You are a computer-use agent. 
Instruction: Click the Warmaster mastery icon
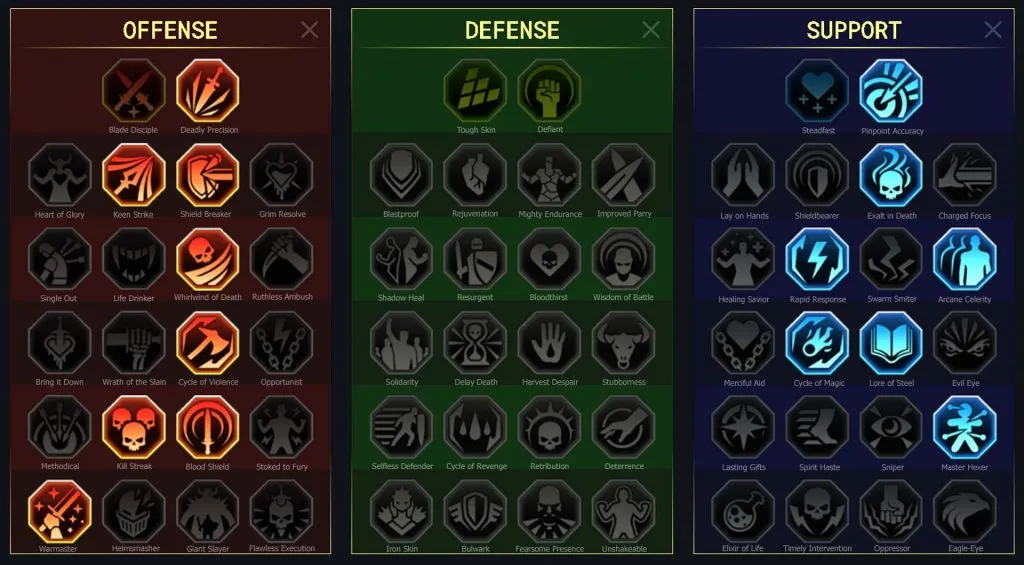pos(59,511)
